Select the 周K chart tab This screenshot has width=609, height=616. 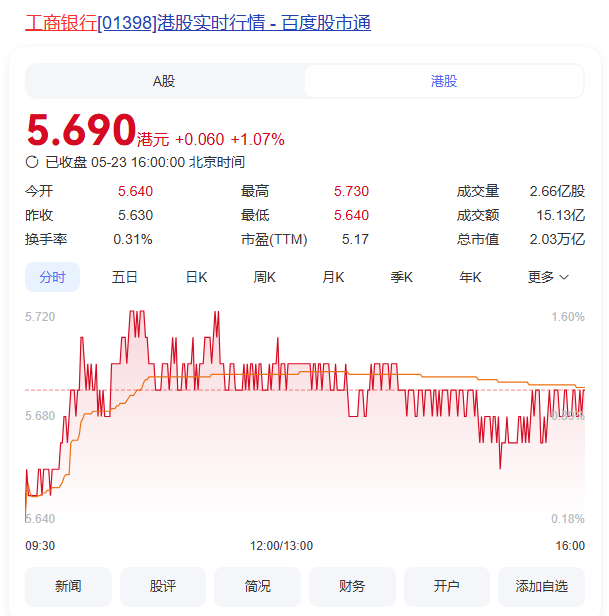click(264, 277)
